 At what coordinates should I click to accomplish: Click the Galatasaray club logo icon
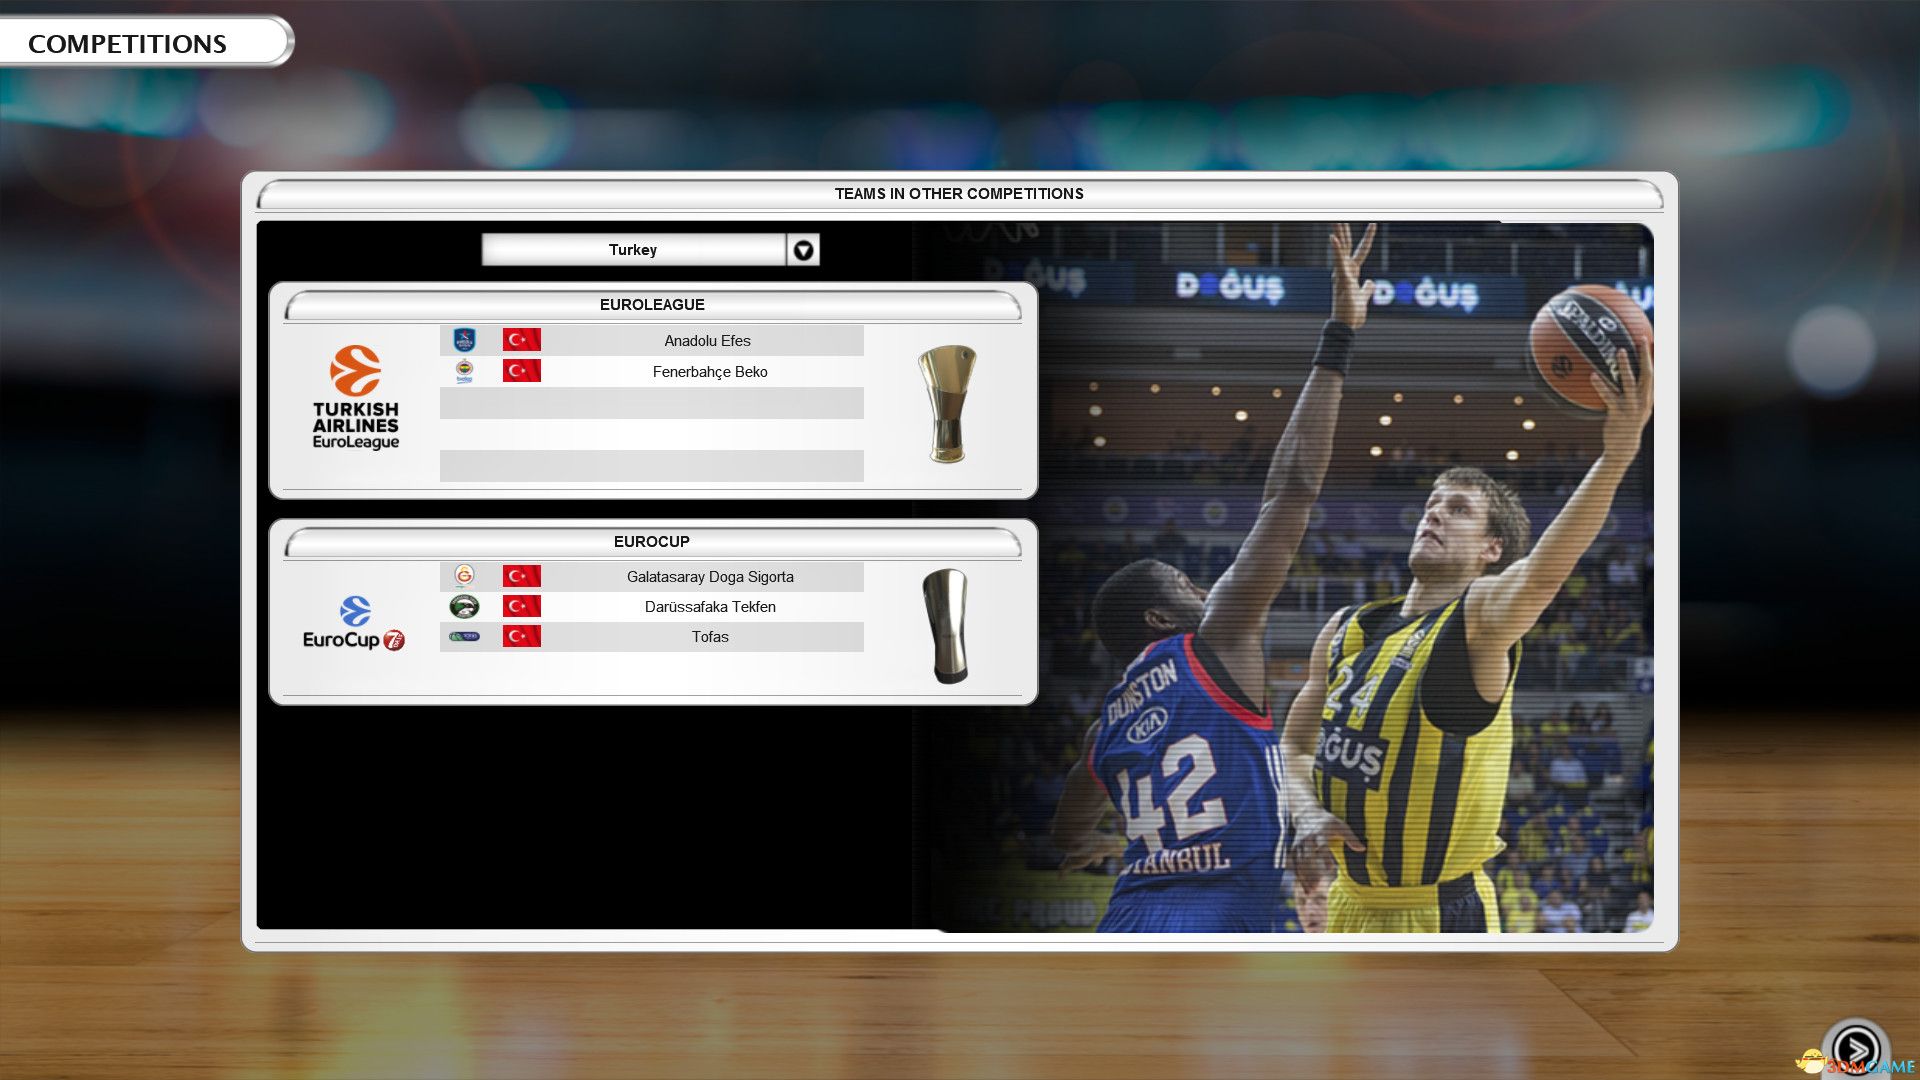(464, 576)
